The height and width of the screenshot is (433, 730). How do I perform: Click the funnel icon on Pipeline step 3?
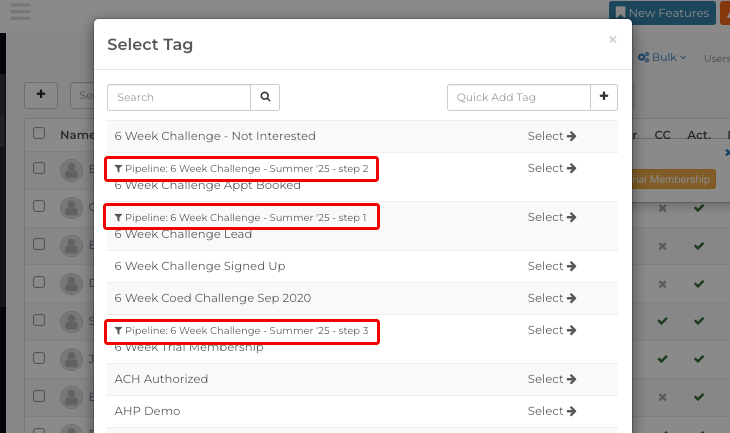[118, 331]
